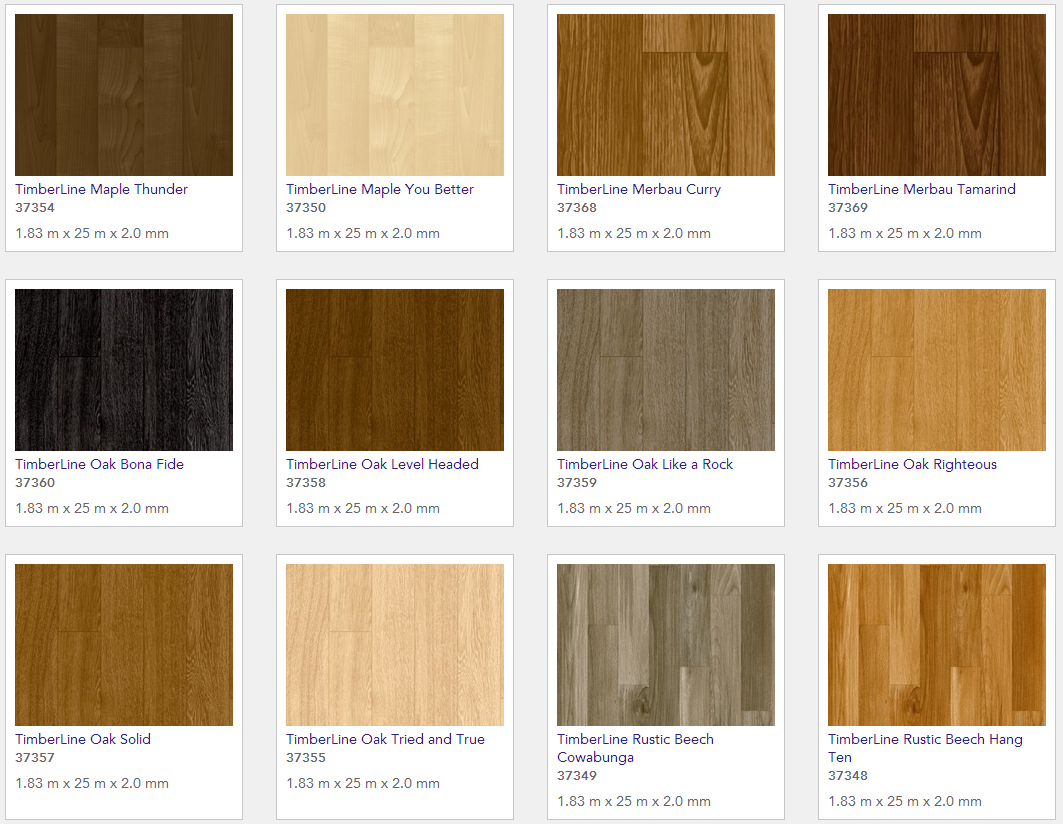
Task: Open the Oak Righteous swatch image
Action: click(937, 370)
